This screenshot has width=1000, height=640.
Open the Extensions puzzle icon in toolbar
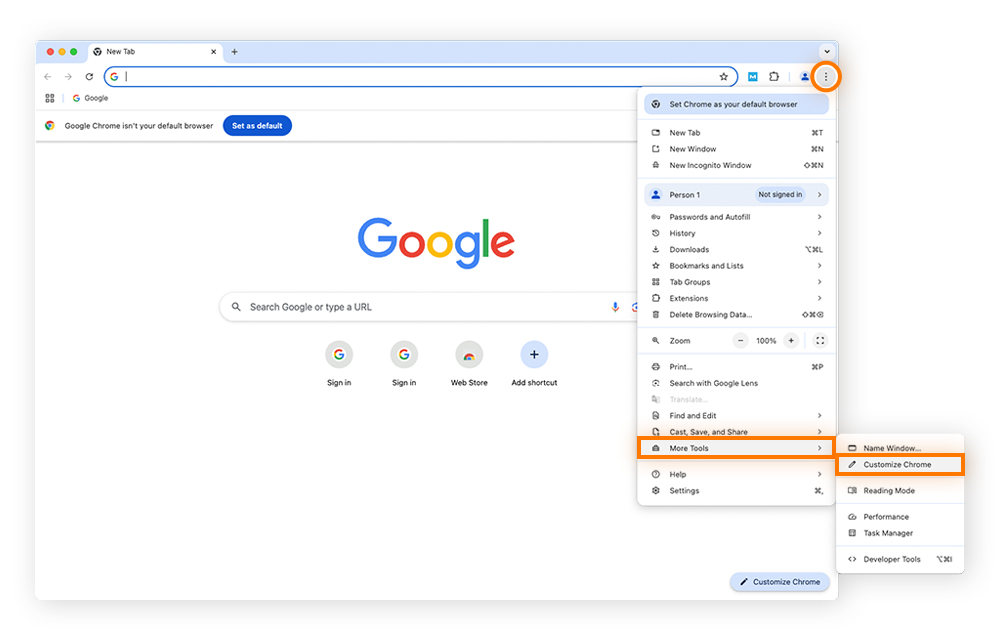coord(774,76)
